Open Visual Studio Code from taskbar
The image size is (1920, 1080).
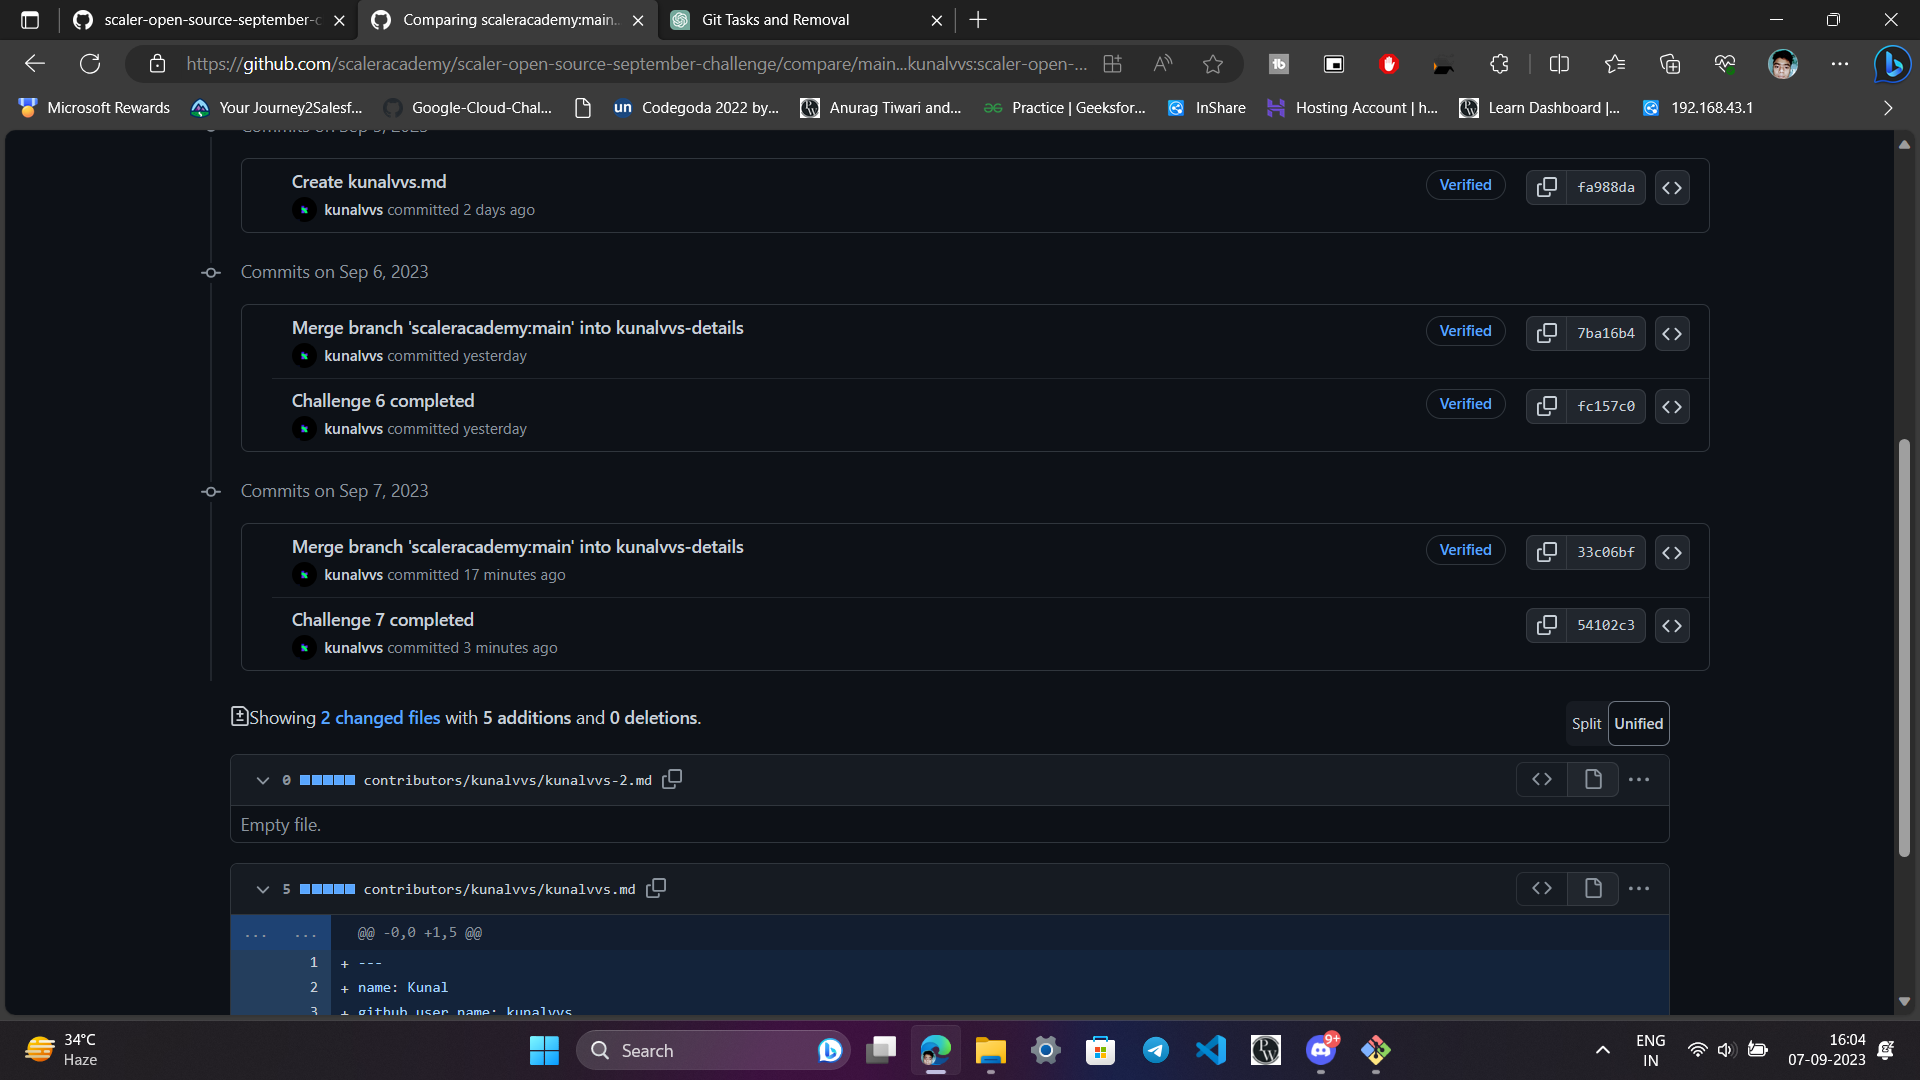coord(1210,1050)
